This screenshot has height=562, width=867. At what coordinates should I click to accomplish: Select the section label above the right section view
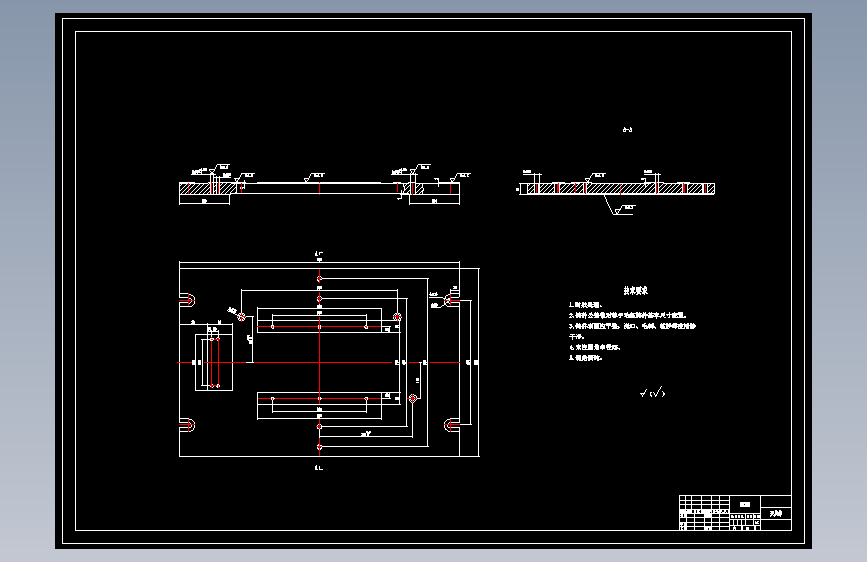point(628,130)
